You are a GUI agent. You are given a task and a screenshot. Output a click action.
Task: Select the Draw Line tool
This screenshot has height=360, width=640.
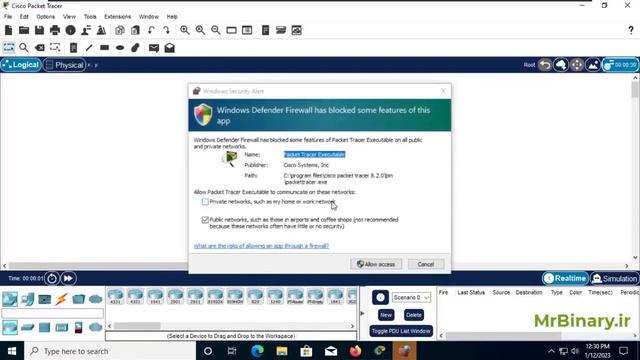[x=89, y=48]
